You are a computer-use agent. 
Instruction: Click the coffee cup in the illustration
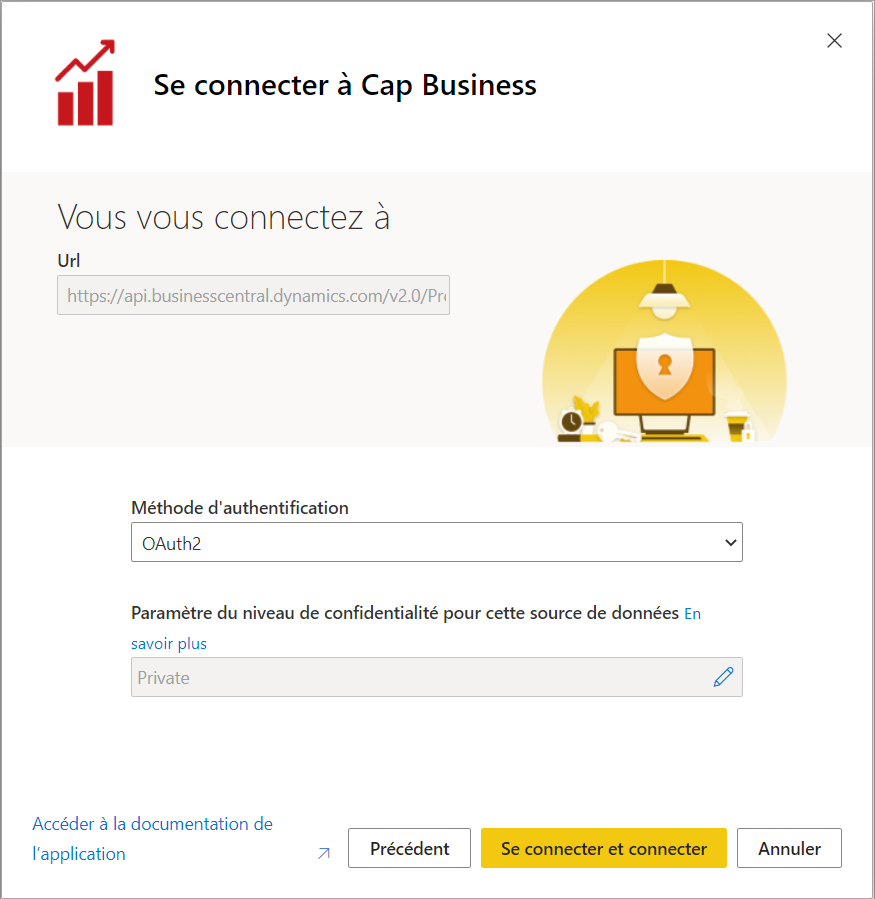pos(735,427)
